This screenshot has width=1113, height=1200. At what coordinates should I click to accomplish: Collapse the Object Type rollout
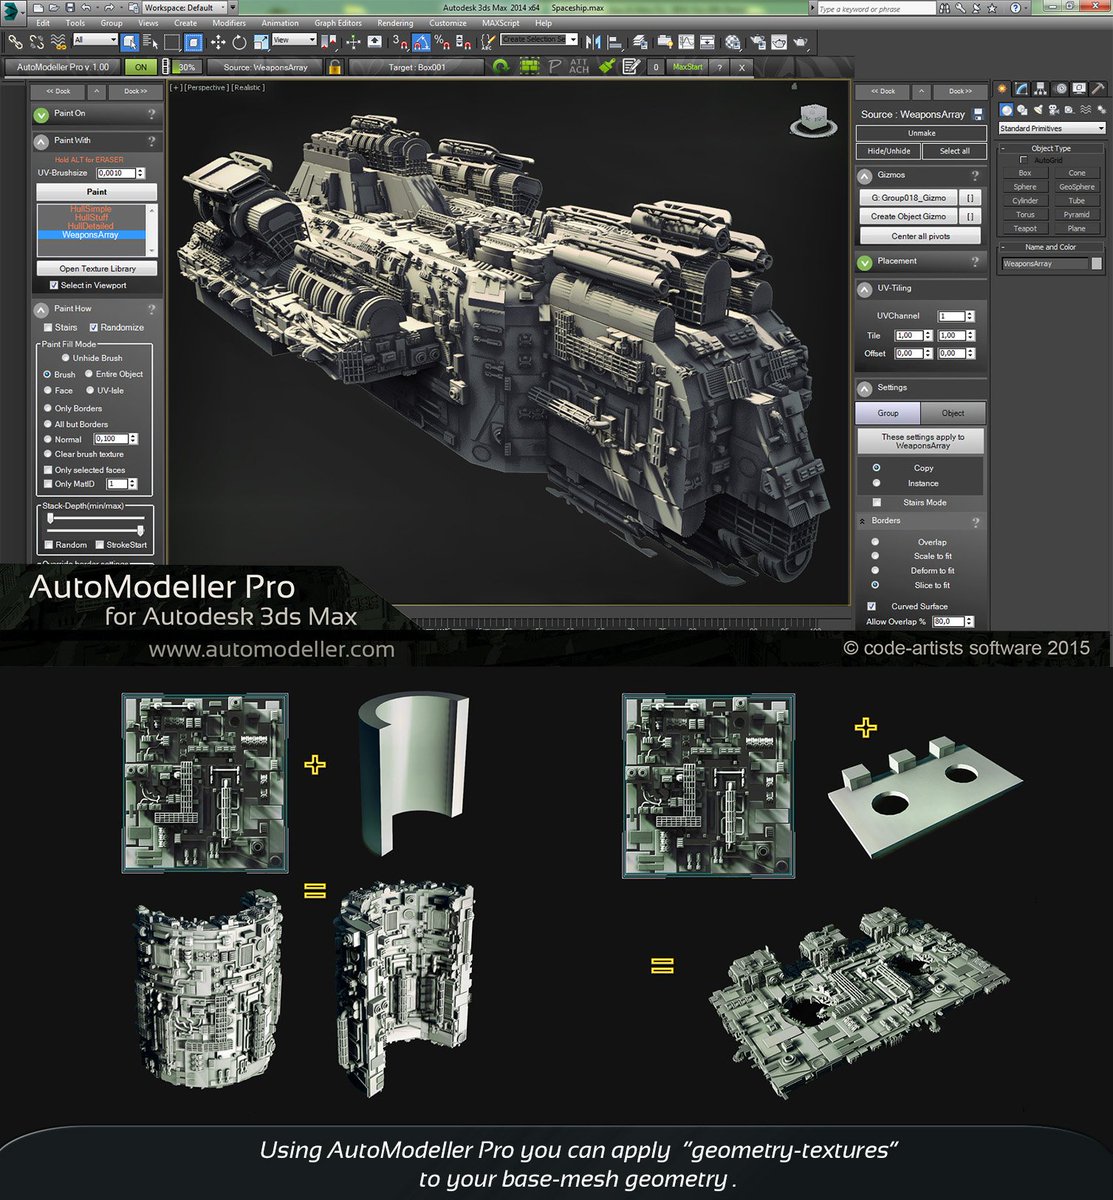click(1003, 148)
